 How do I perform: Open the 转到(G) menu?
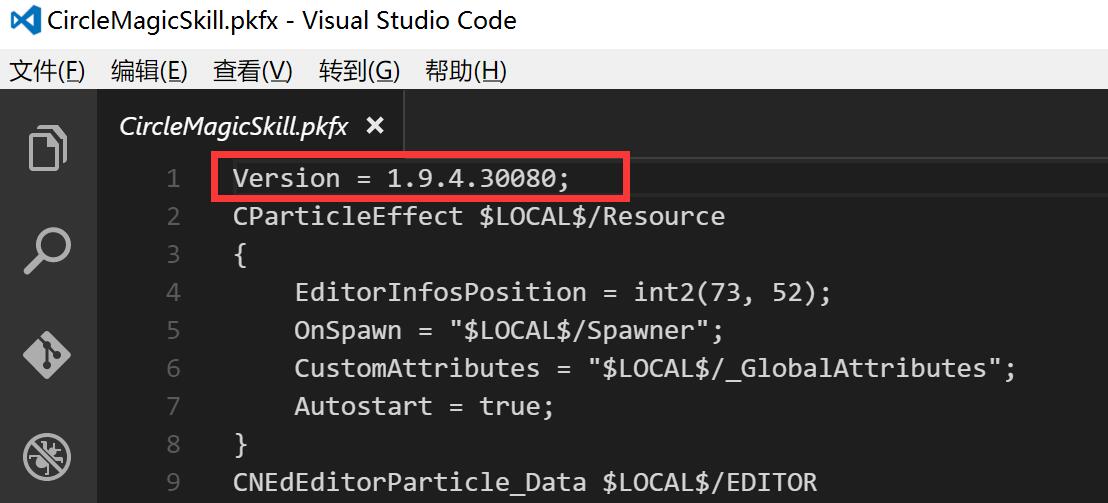(359, 71)
